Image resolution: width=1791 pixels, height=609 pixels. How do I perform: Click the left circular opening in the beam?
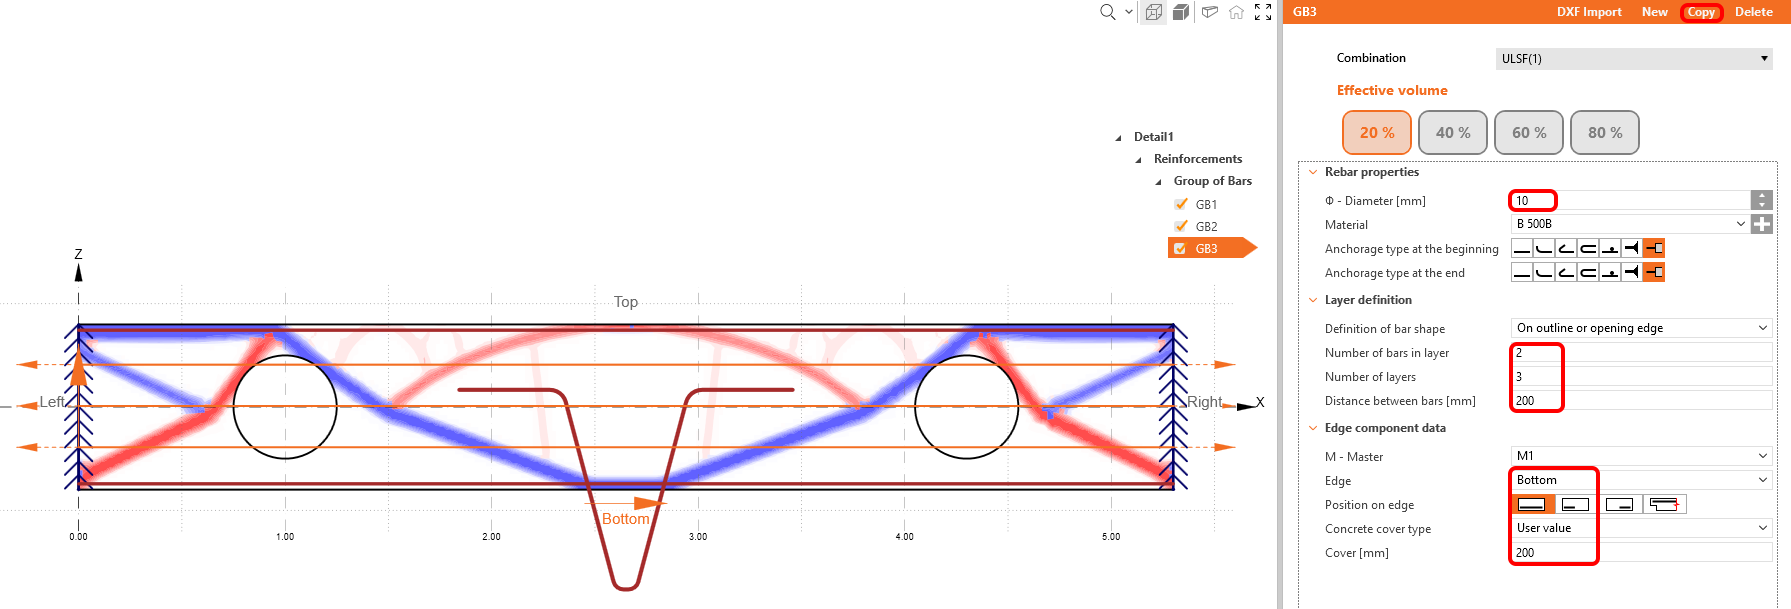pyautogui.click(x=285, y=407)
